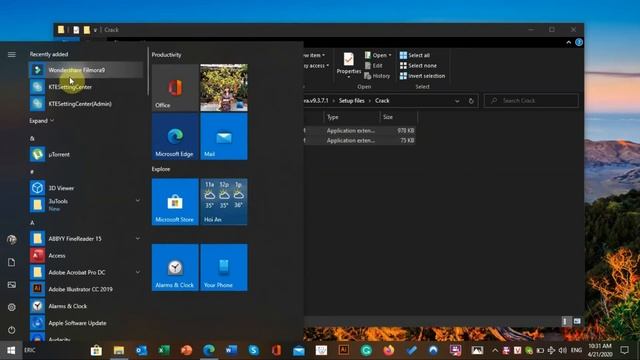Show hidden system tray icons
The width and height of the screenshot is (640, 360).
tap(495, 350)
